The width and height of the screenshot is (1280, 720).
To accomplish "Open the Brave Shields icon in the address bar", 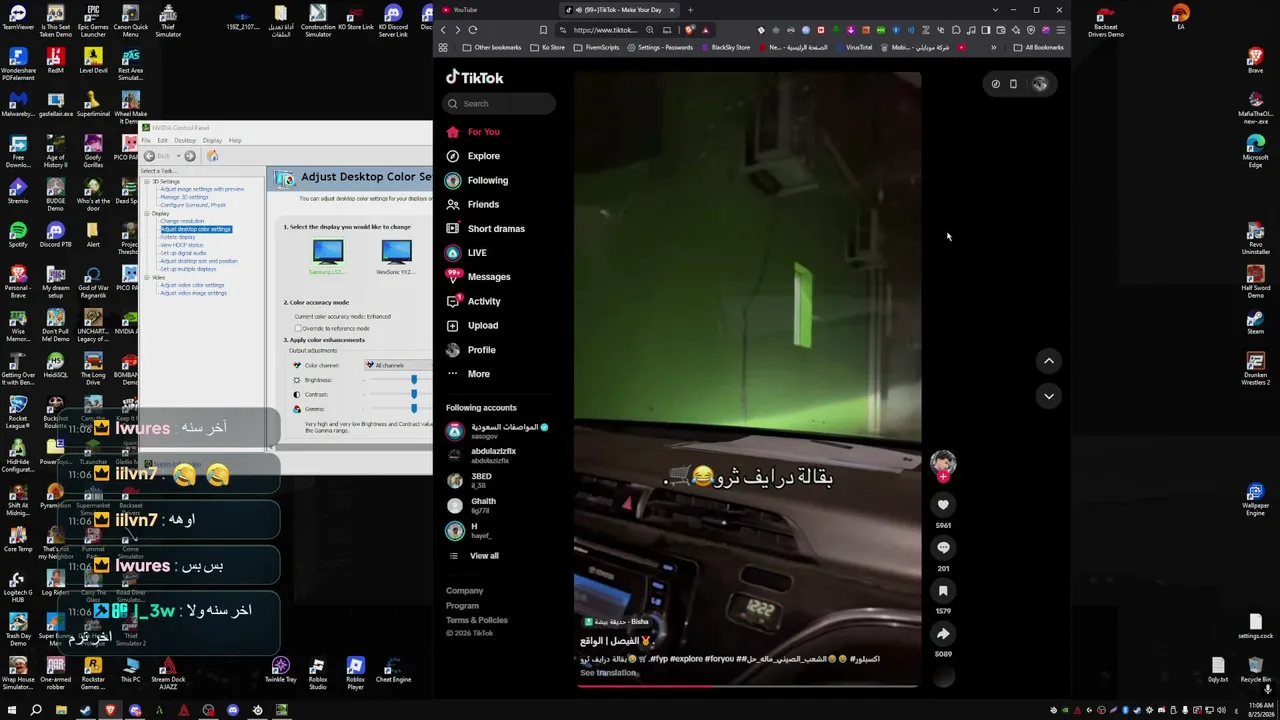I will 689,30.
